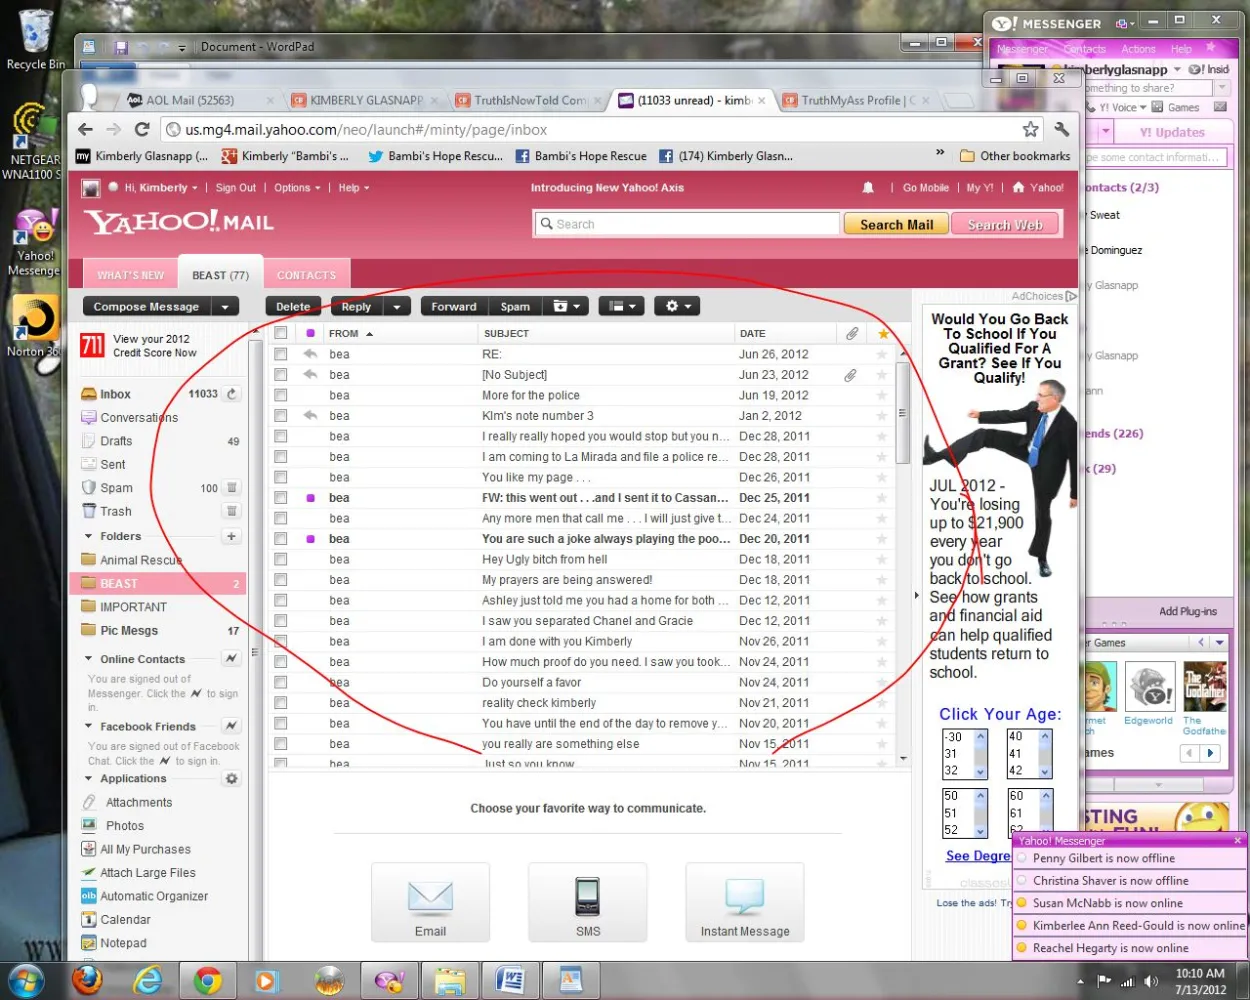
Task: Launch Internet Explorer from the taskbar
Action: pos(148,980)
